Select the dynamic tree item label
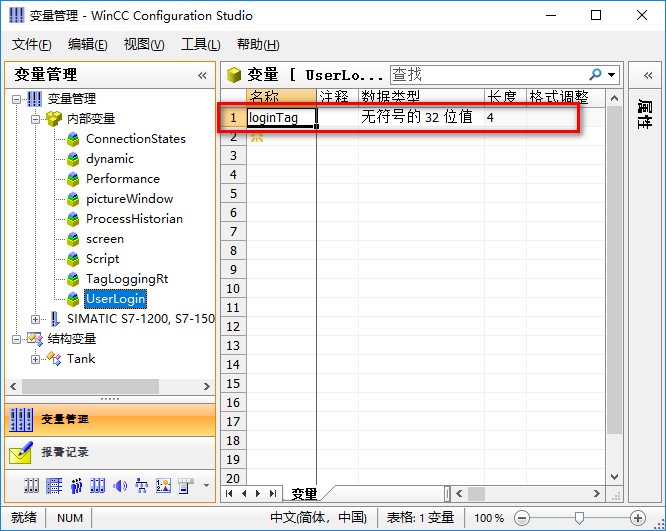 [x=110, y=159]
